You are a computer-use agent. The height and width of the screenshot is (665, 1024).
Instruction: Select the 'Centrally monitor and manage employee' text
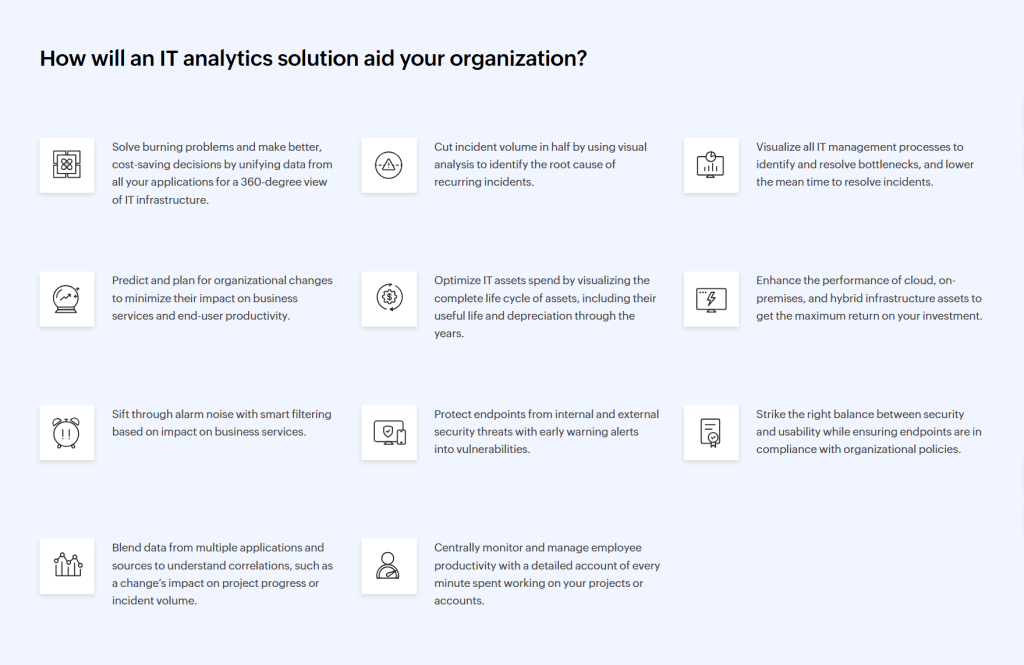pos(547,574)
